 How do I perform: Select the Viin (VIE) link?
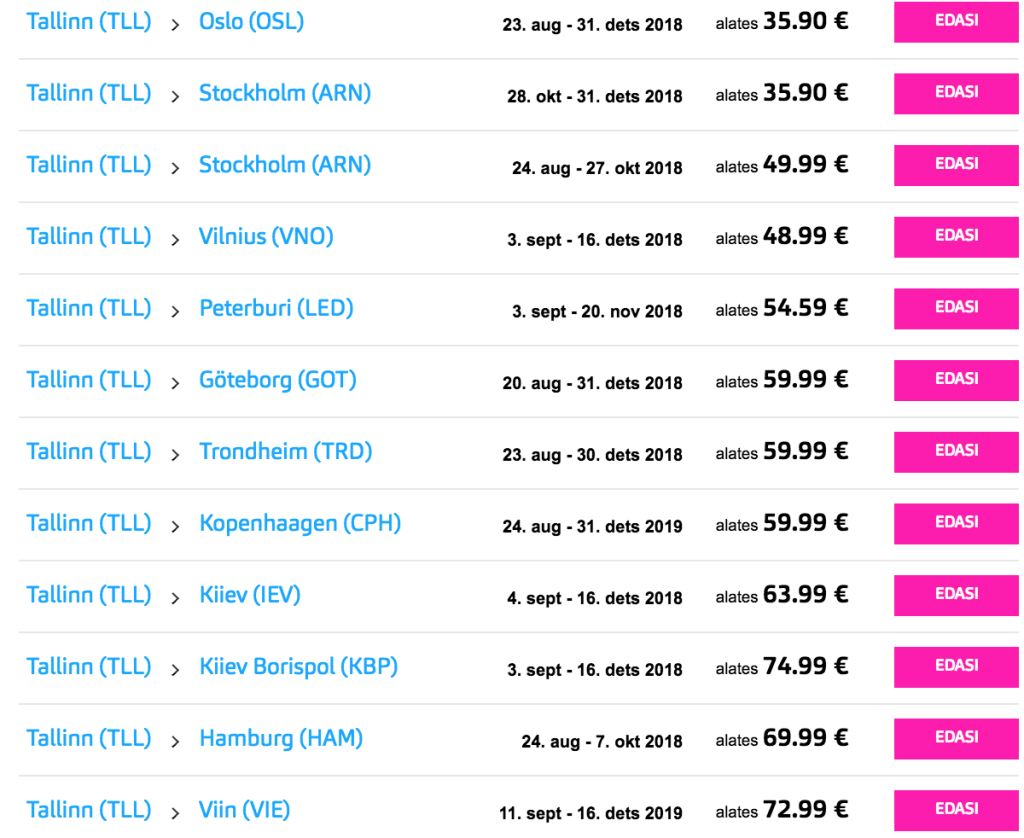pyautogui.click(x=245, y=810)
